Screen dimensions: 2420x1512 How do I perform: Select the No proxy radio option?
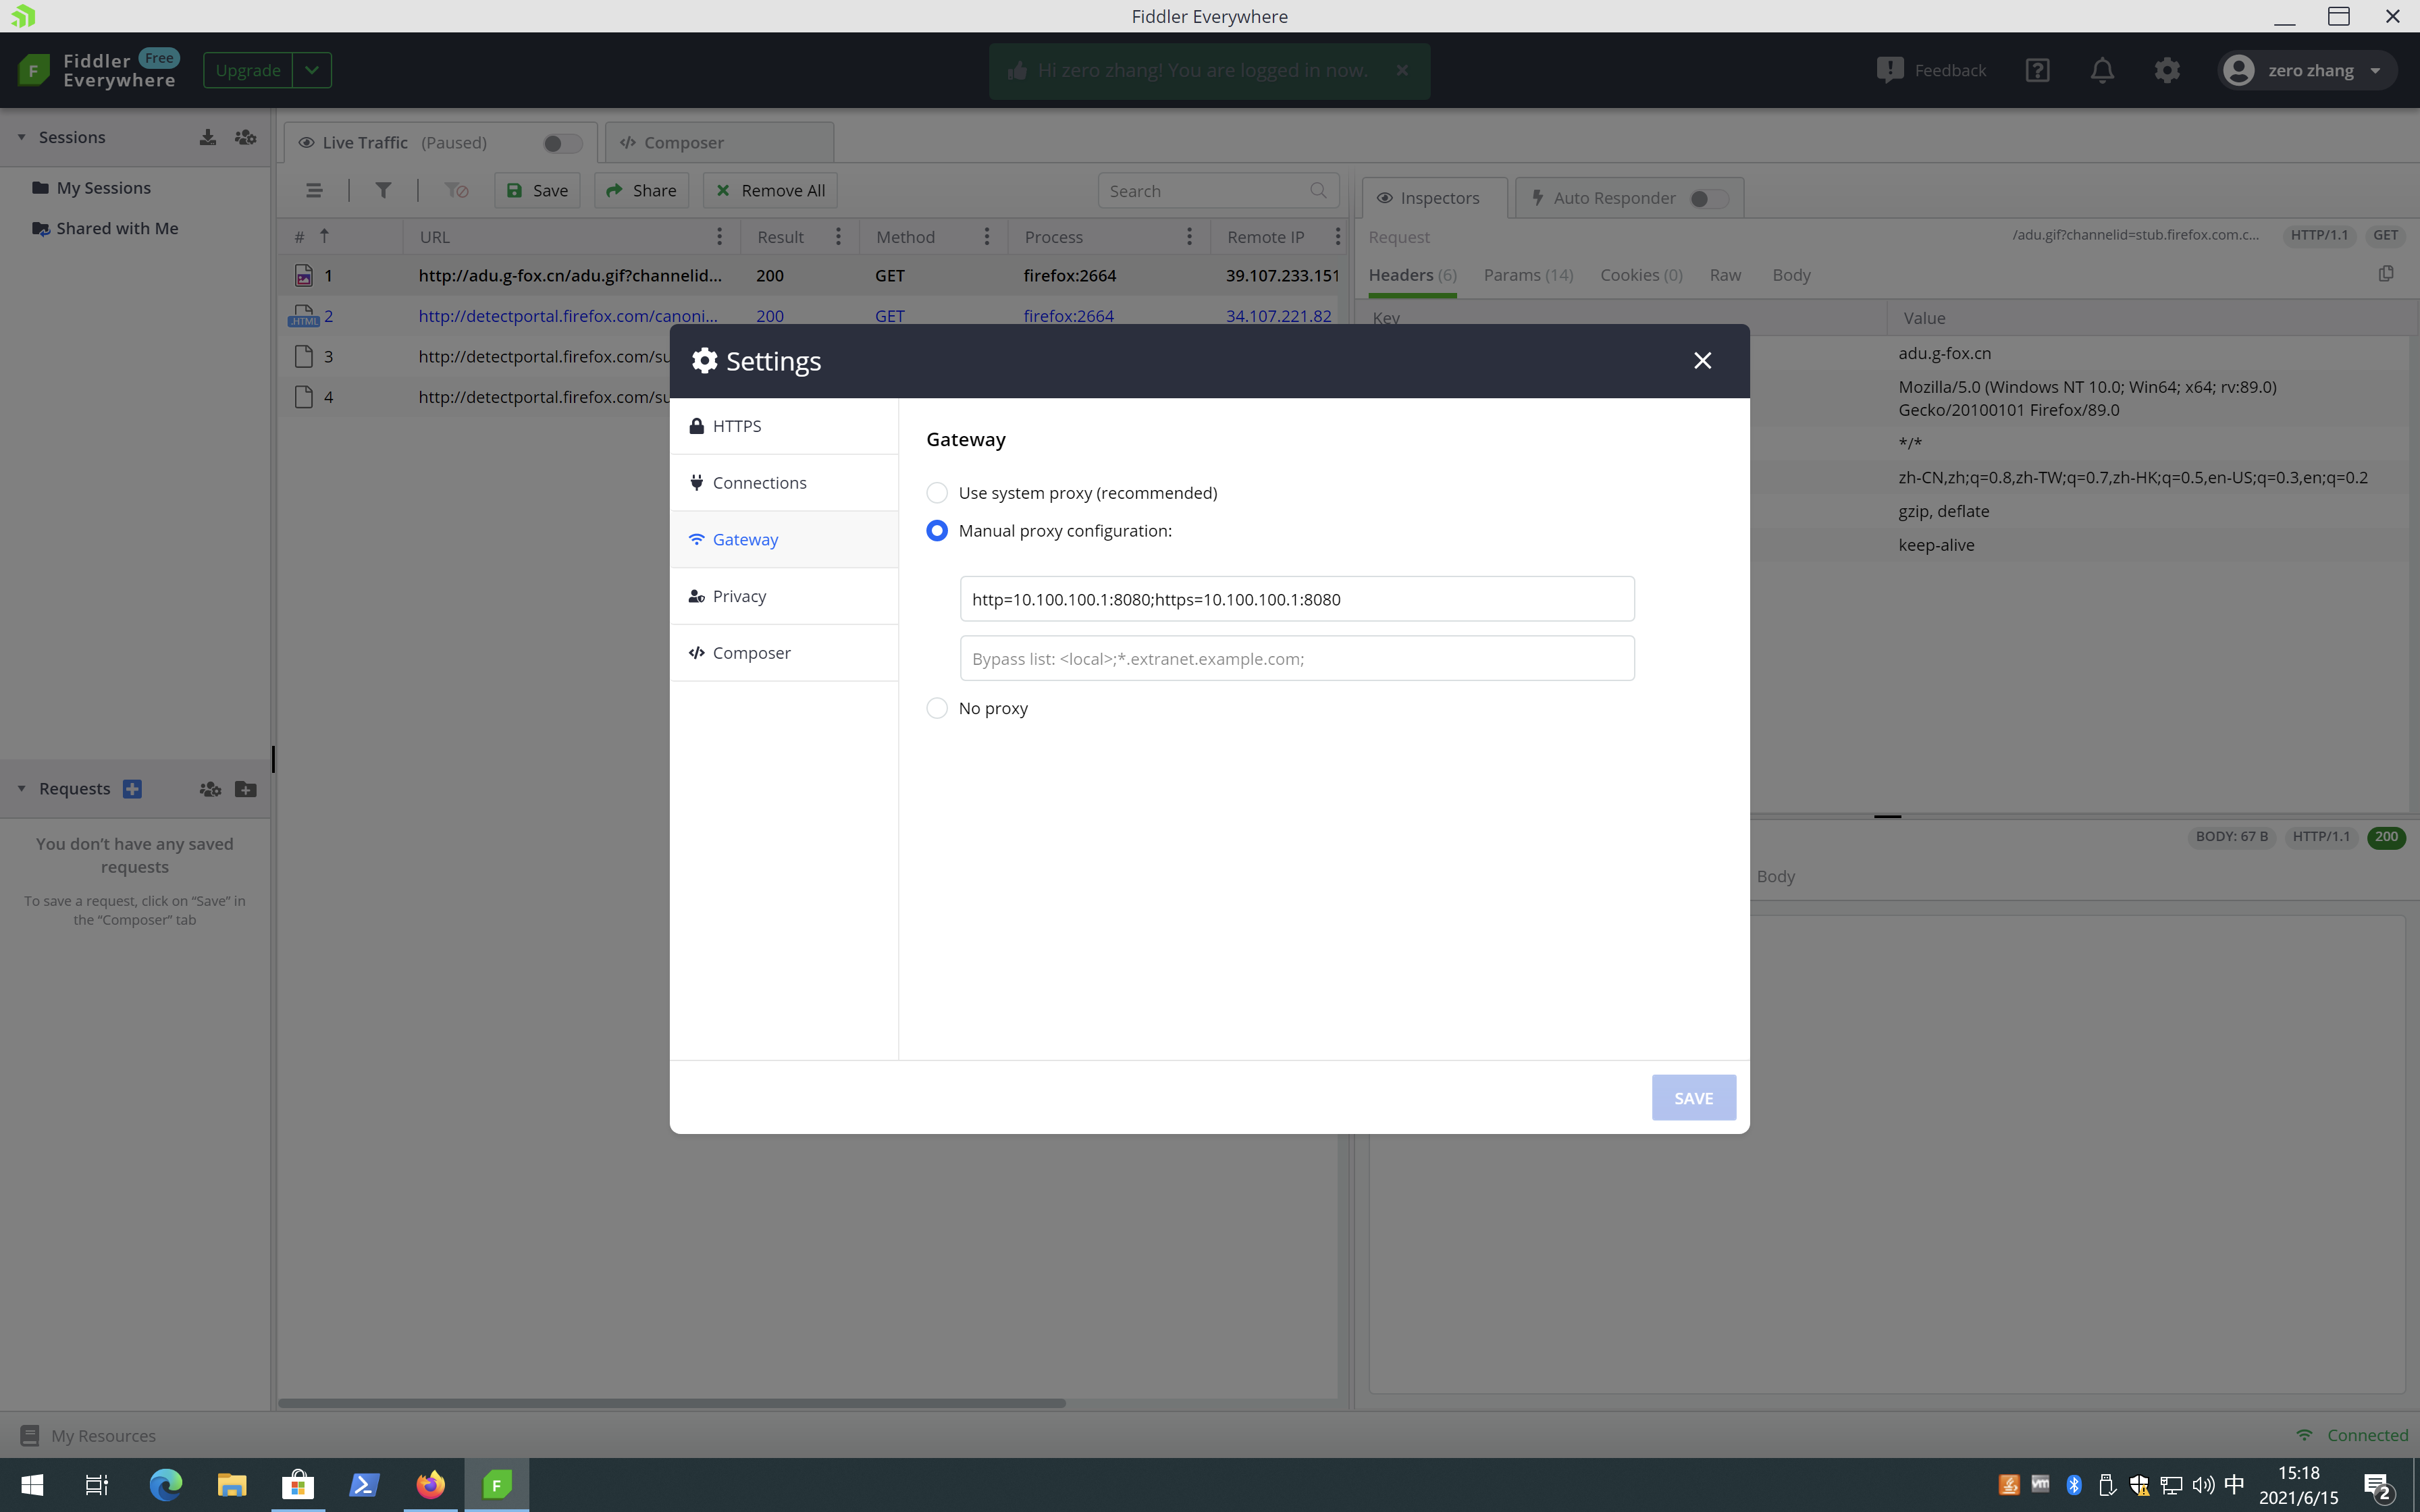pyautogui.click(x=936, y=708)
